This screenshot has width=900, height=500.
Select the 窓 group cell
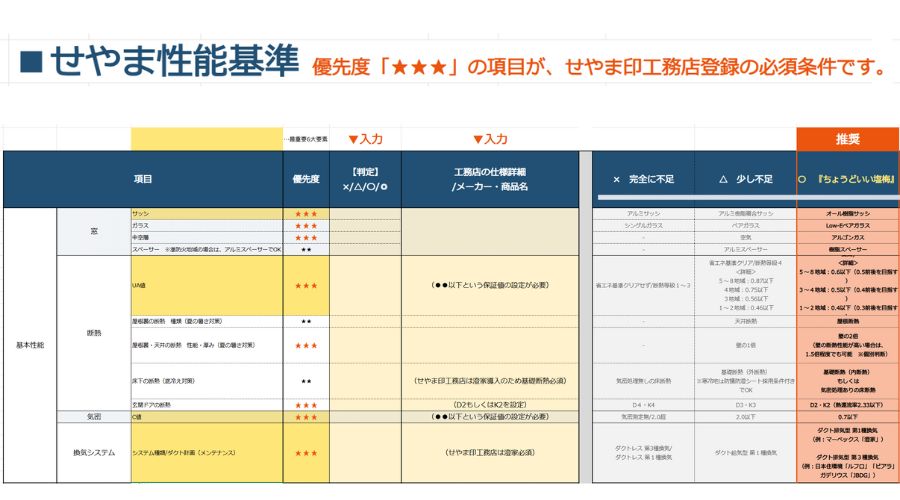click(94, 231)
